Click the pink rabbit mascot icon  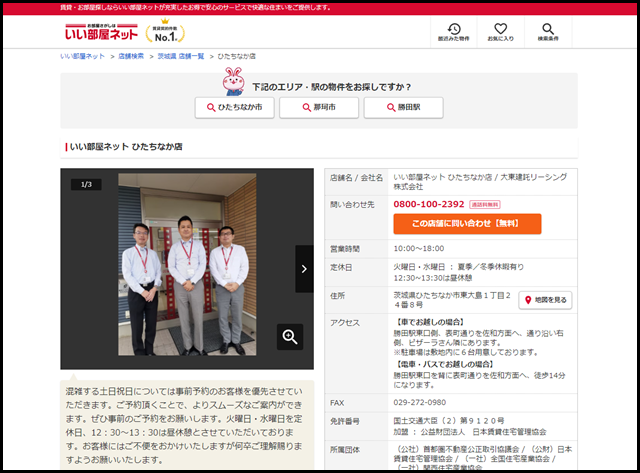coord(233,82)
